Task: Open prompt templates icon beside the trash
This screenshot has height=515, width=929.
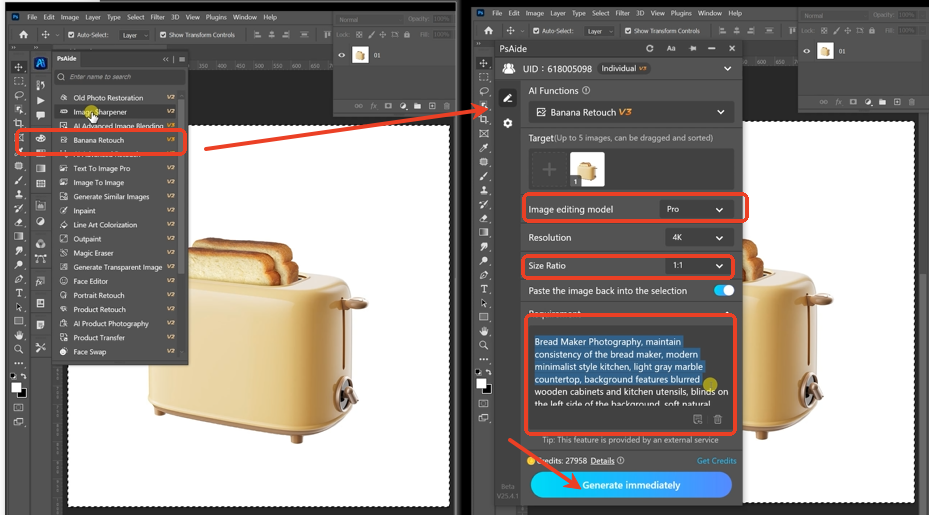Action: click(698, 420)
